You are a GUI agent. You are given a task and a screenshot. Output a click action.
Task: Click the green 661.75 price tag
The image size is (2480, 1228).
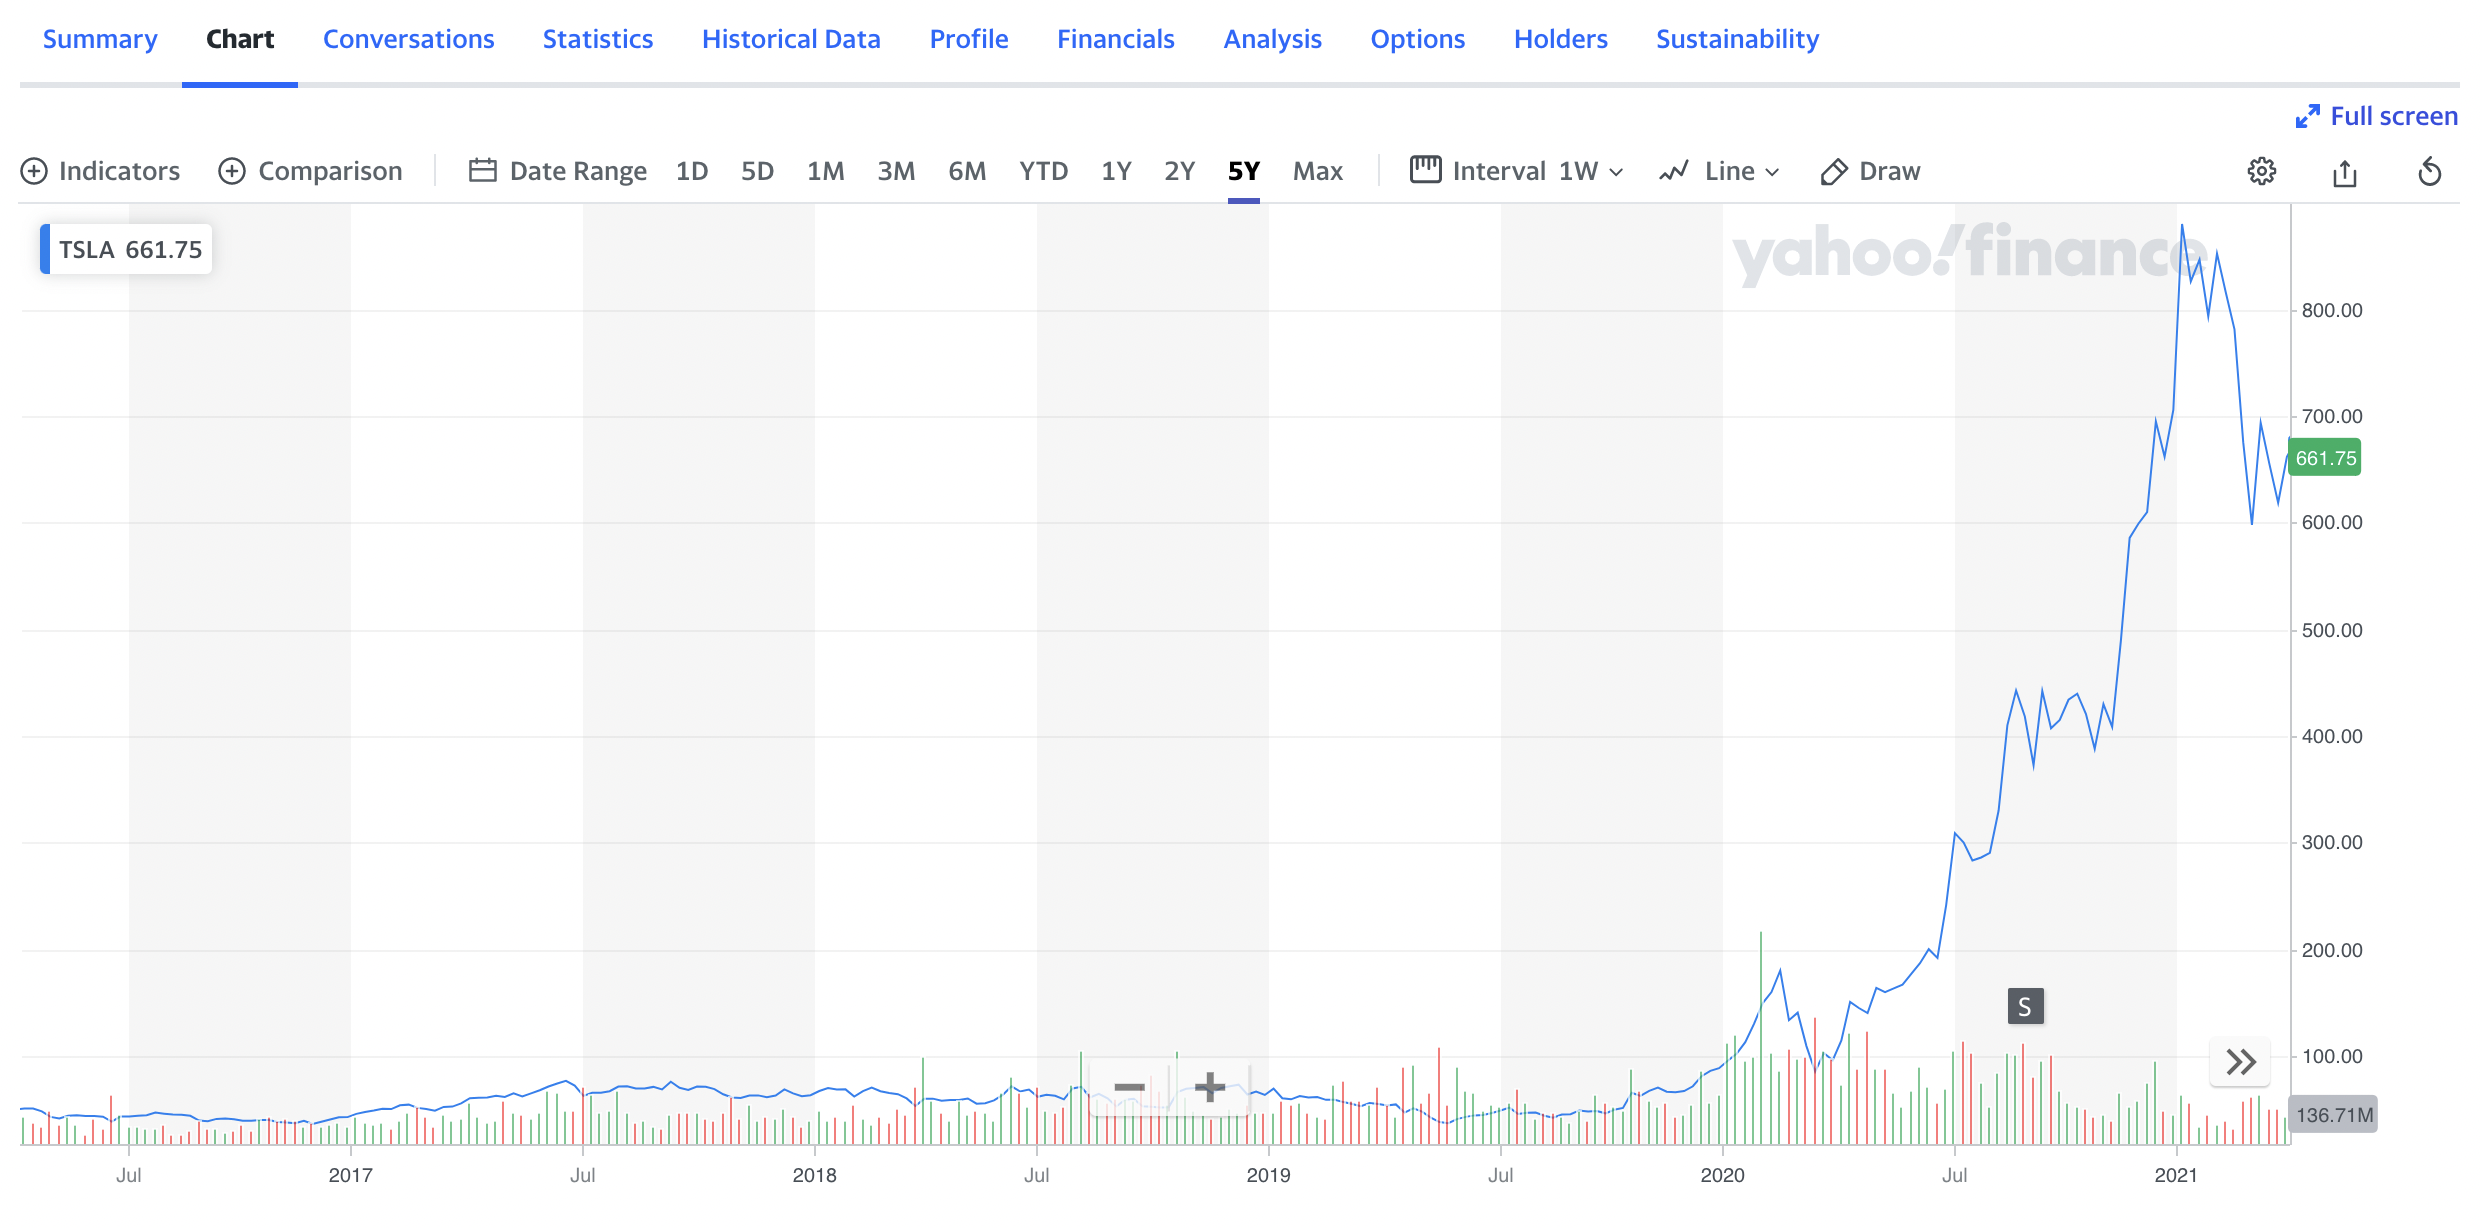(2325, 458)
